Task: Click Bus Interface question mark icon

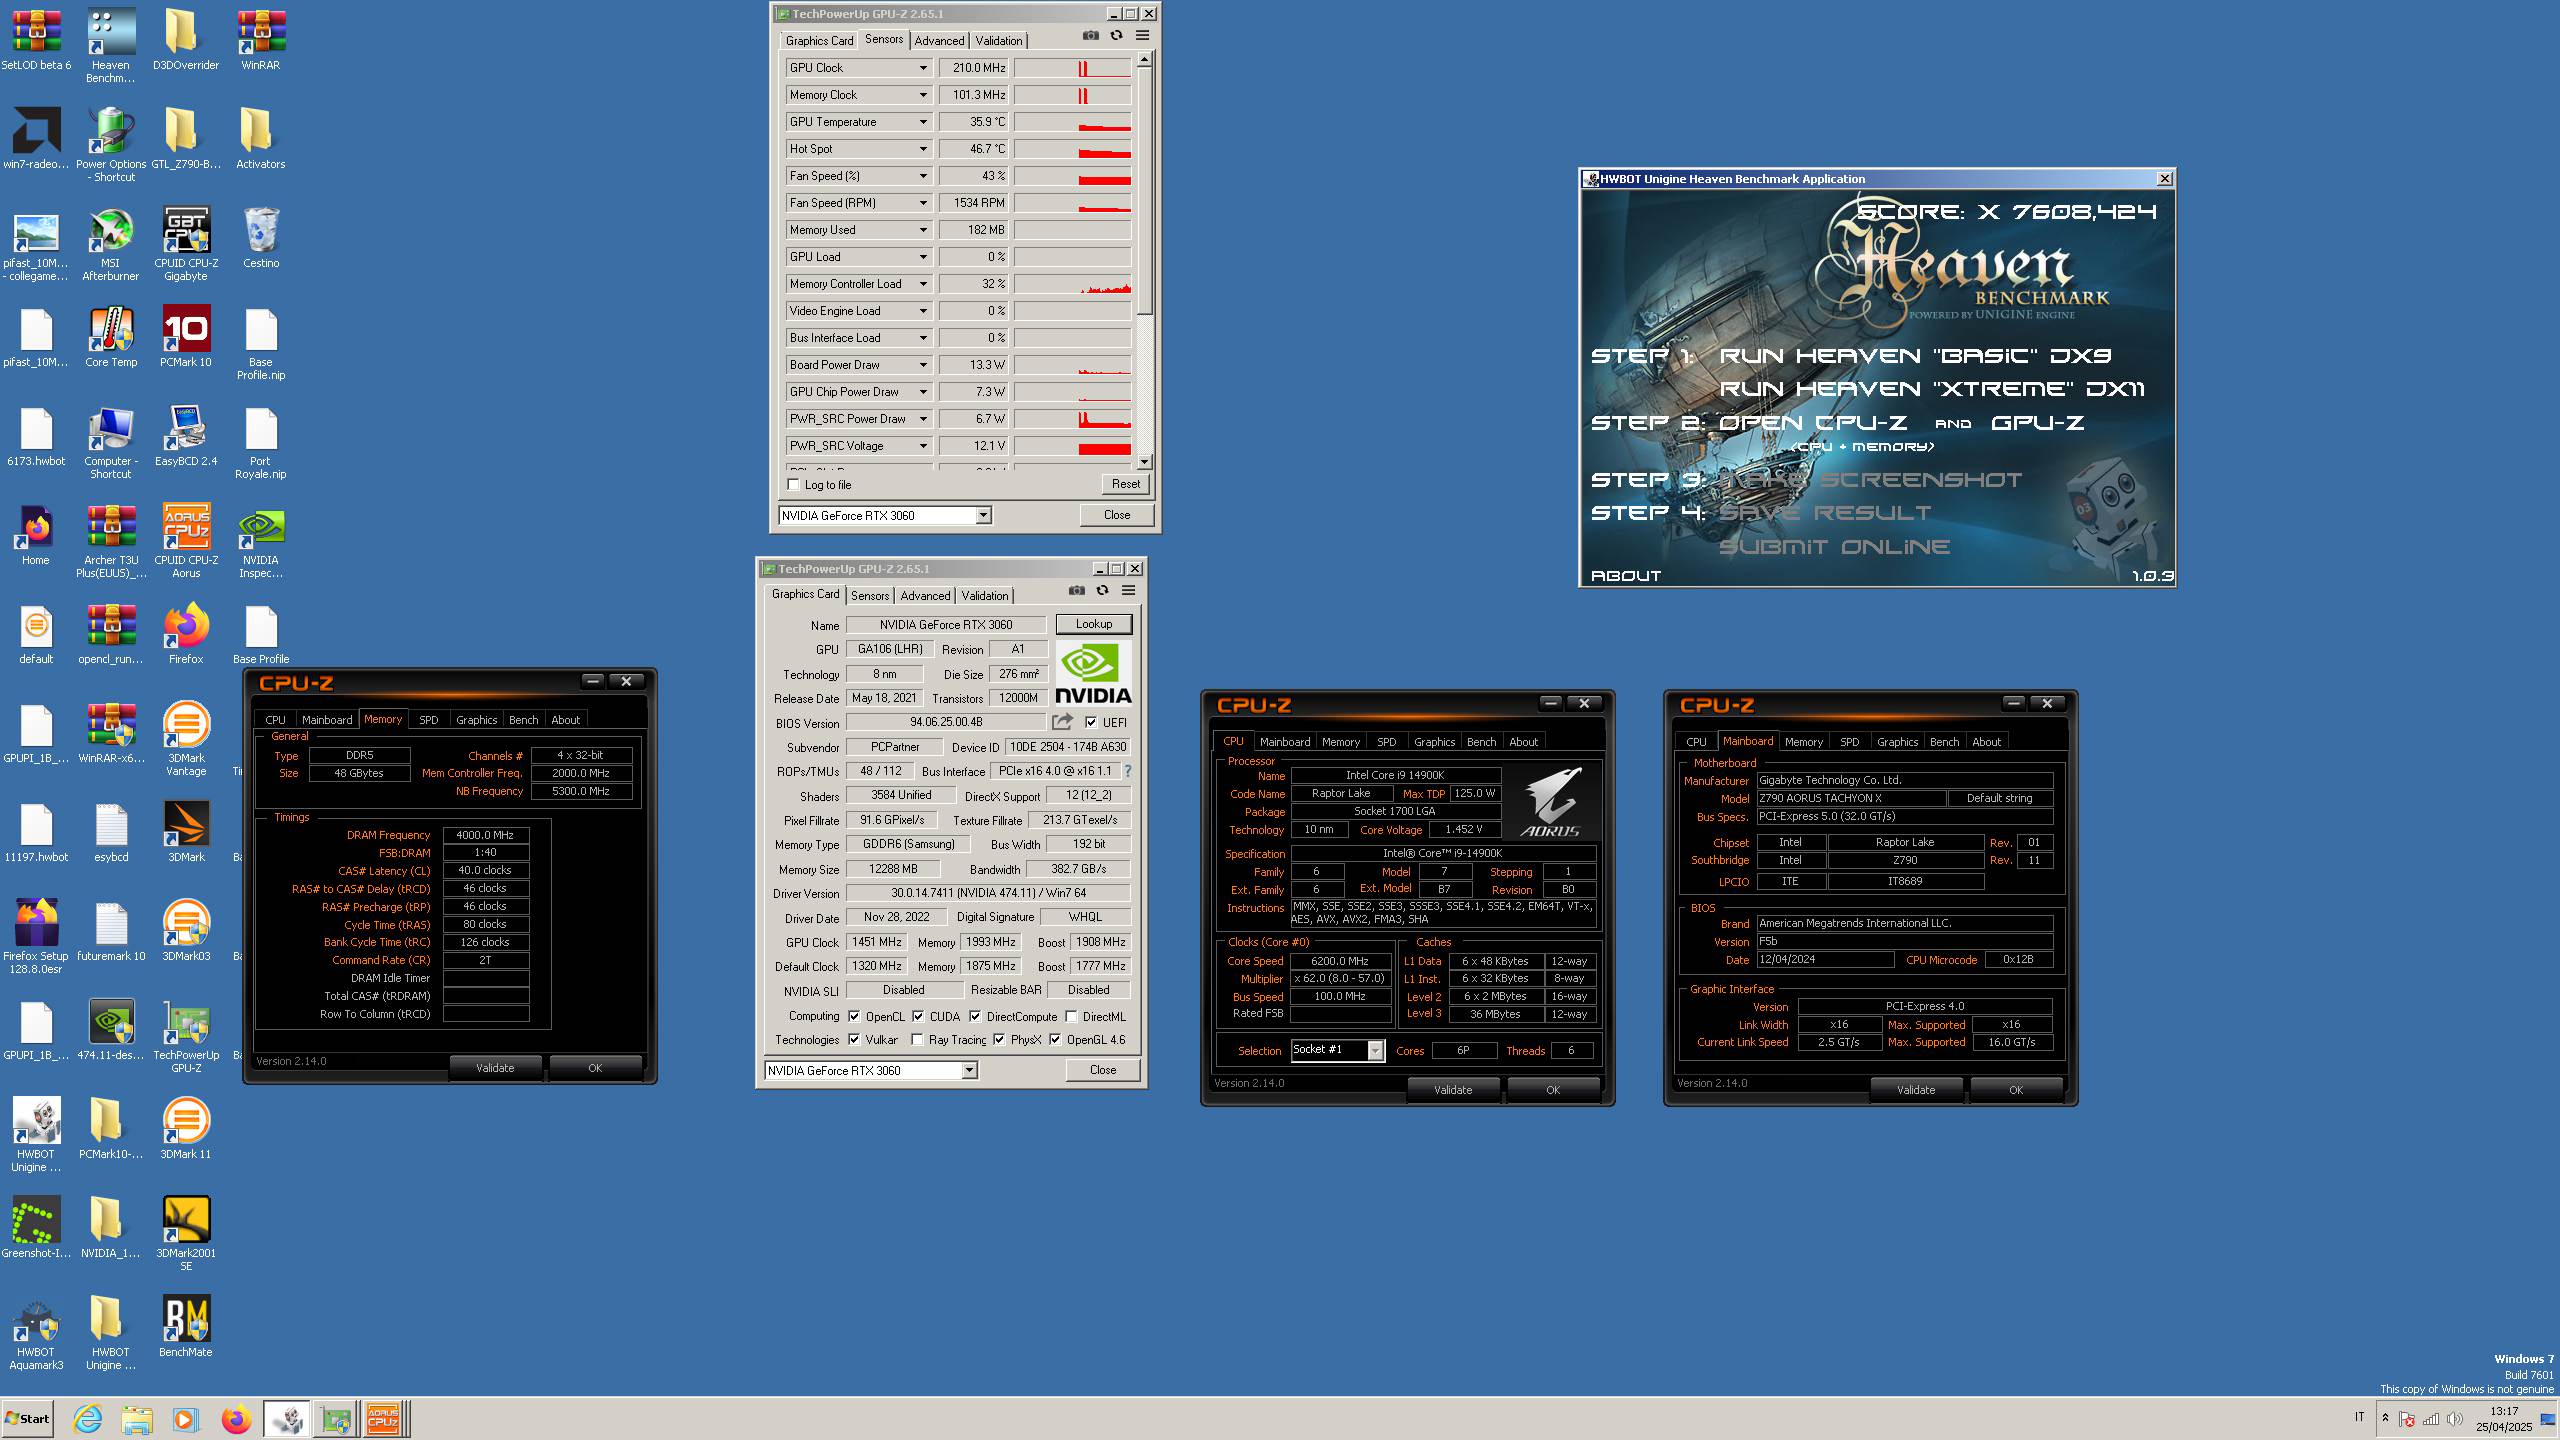Action: [x=1127, y=771]
